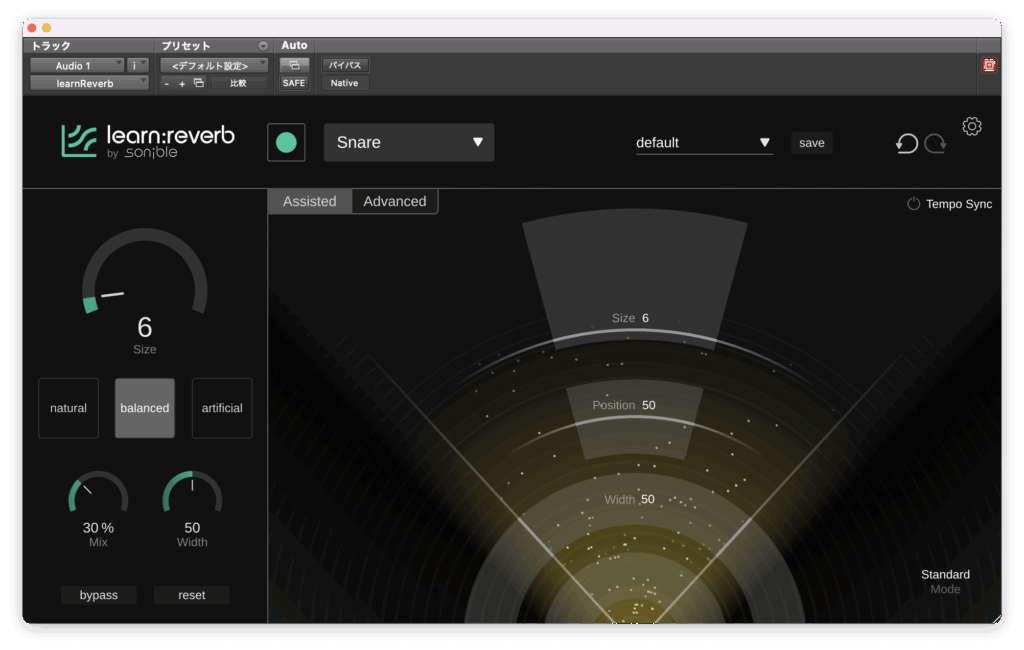Click the preset copy settings icon

point(199,83)
